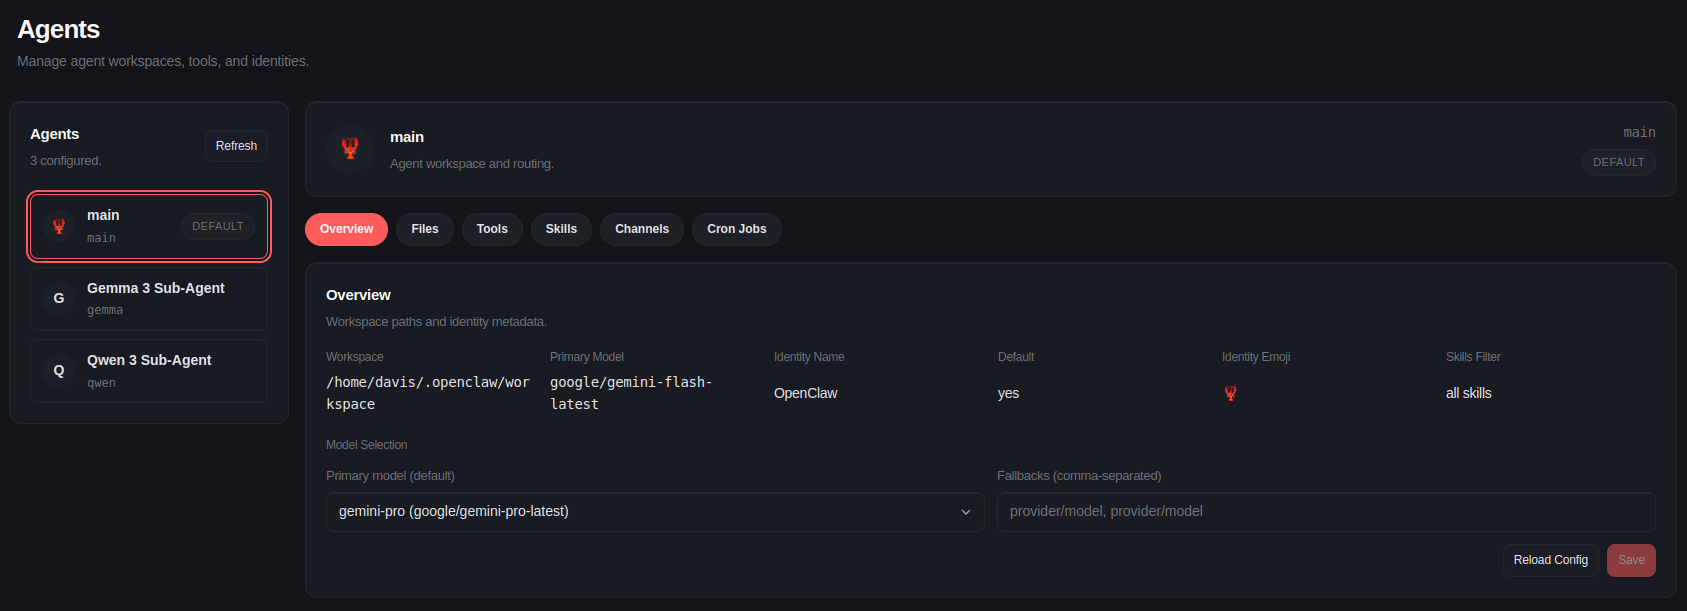This screenshot has width=1687, height=611.
Task: Select the Overview tab
Action: (346, 229)
